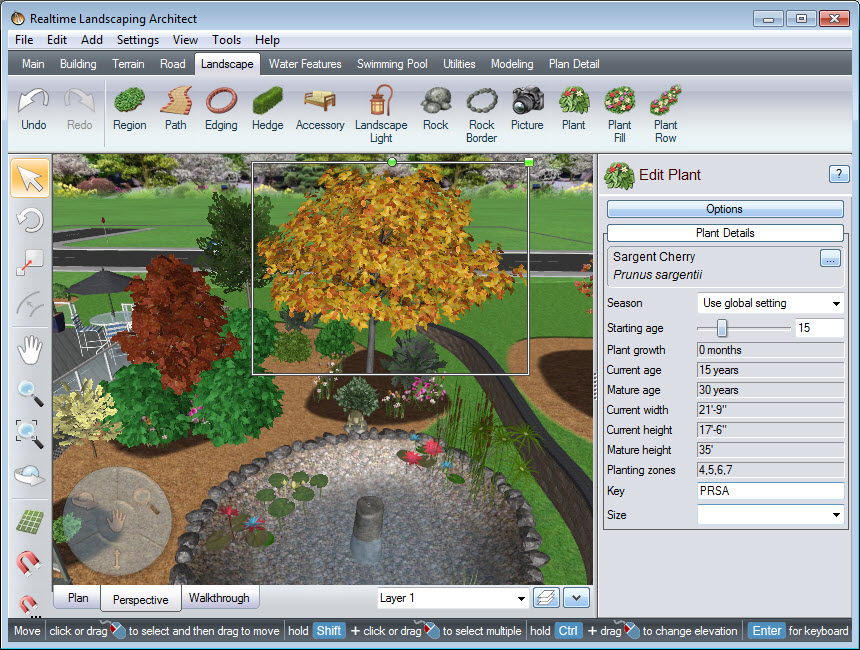Adjust the Starting age slider

click(x=722, y=328)
